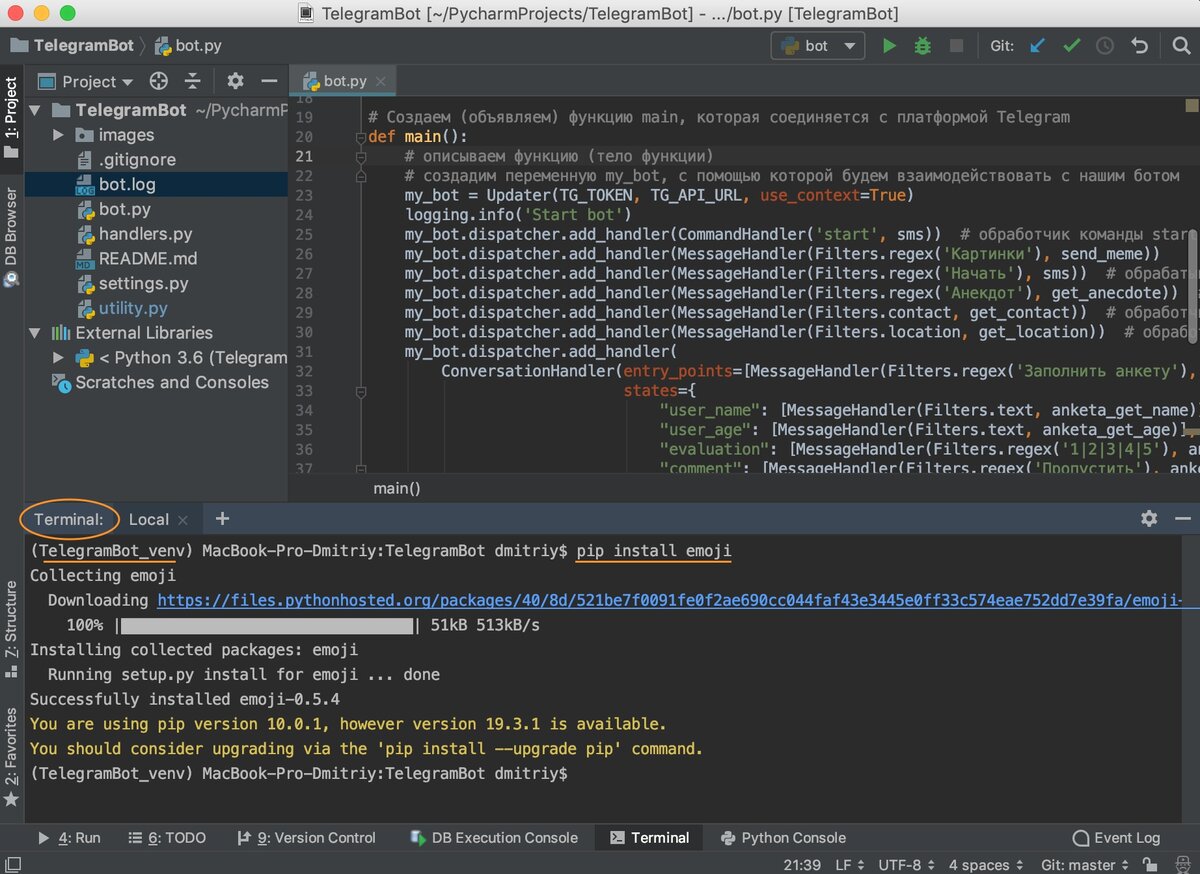Expand the Python 3.6 library node
This screenshot has width=1200, height=874.
(58, 358)
